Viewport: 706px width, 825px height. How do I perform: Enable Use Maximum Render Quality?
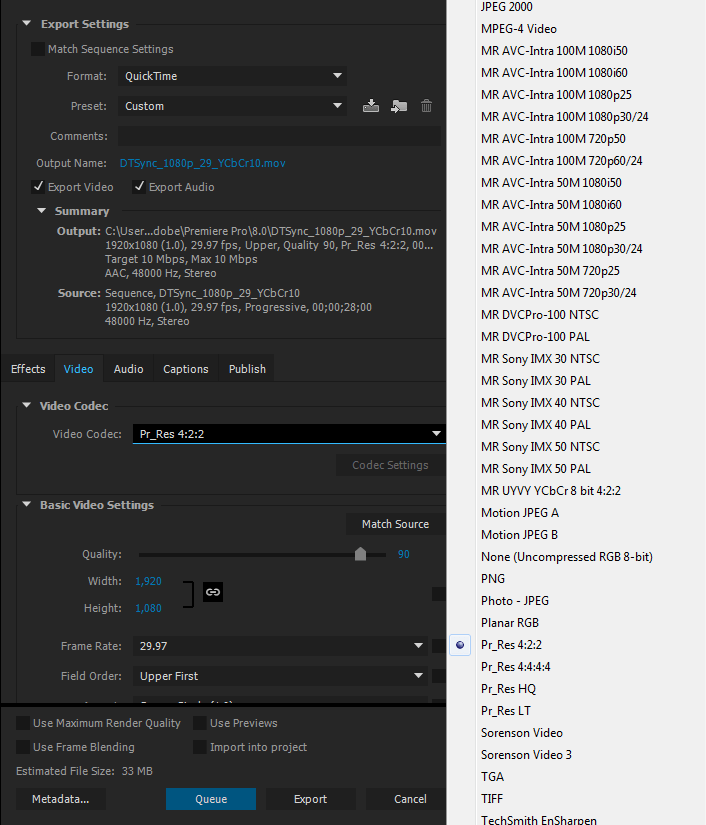(23, 723)
